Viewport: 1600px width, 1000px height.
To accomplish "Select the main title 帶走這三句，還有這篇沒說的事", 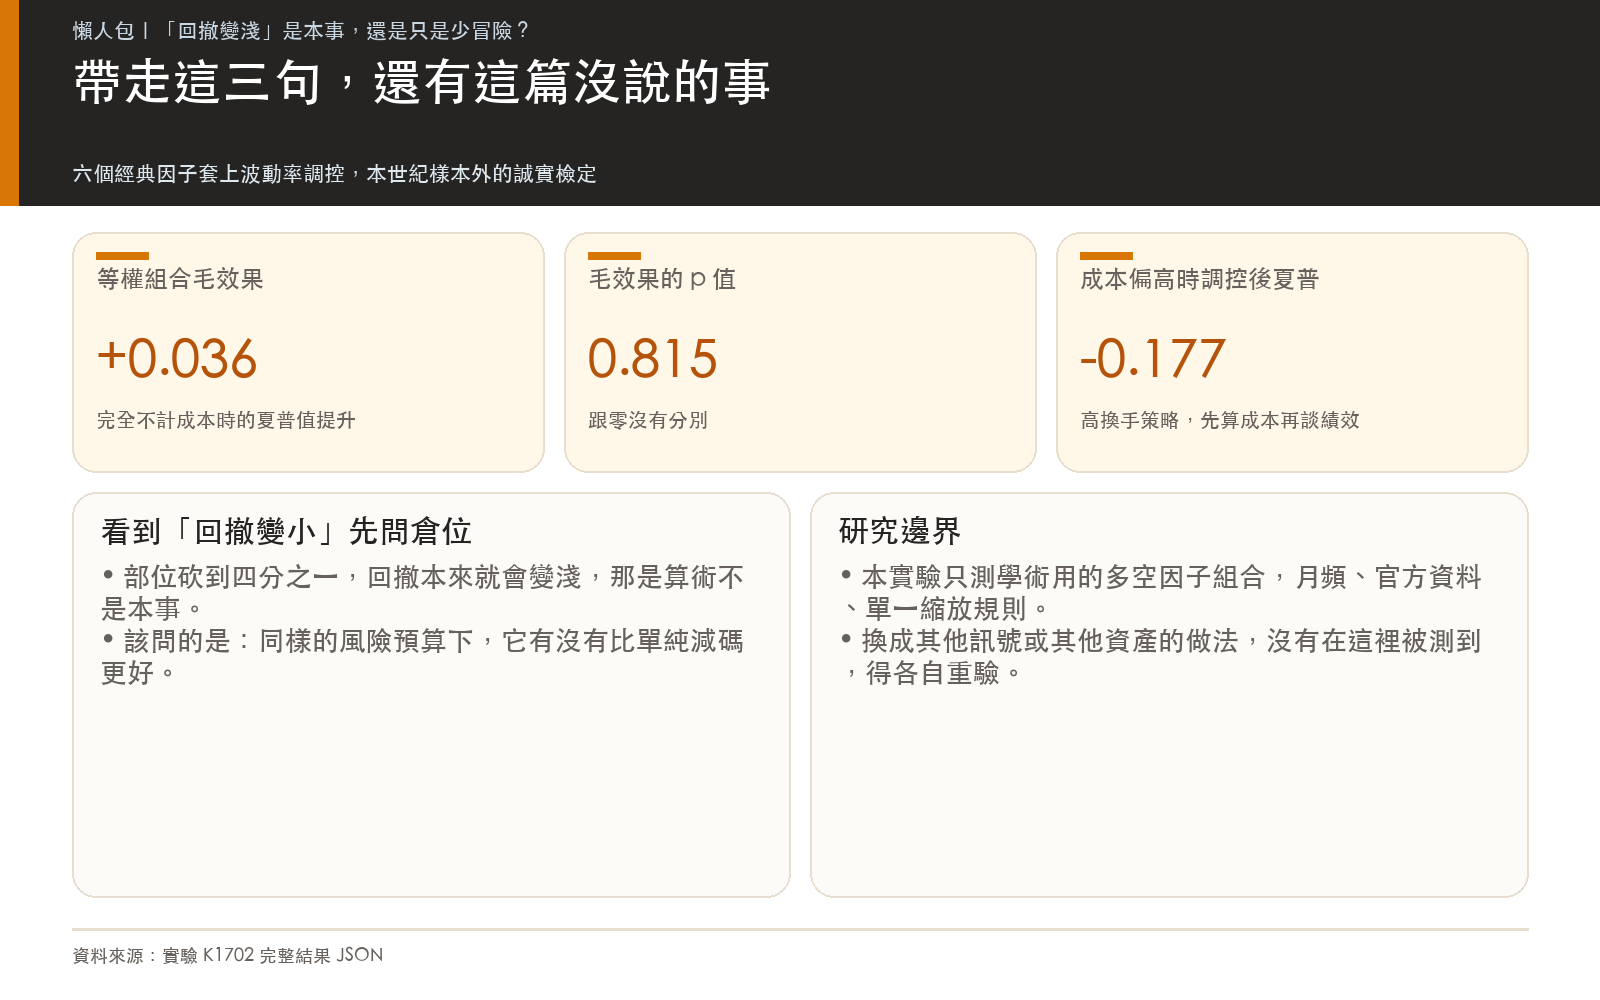I will pyautogui.click(x=422, y=82).
